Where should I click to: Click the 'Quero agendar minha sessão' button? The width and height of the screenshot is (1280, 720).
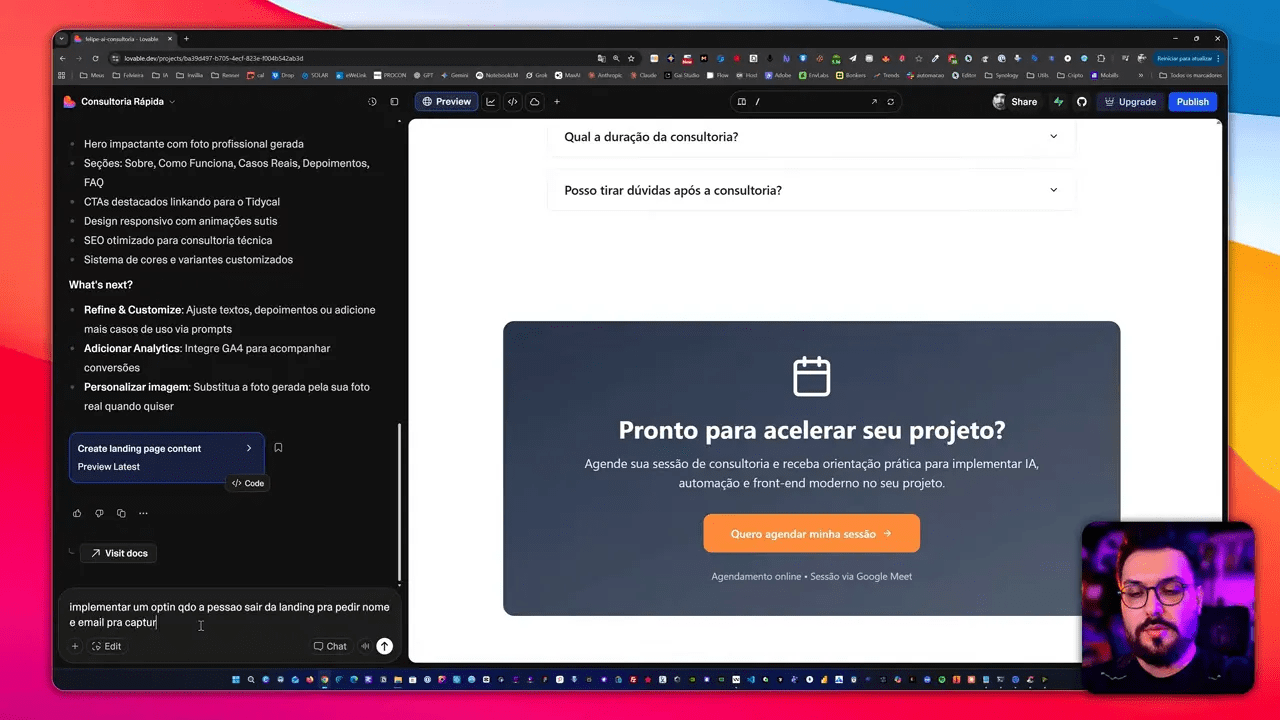[x=811, y=533]
